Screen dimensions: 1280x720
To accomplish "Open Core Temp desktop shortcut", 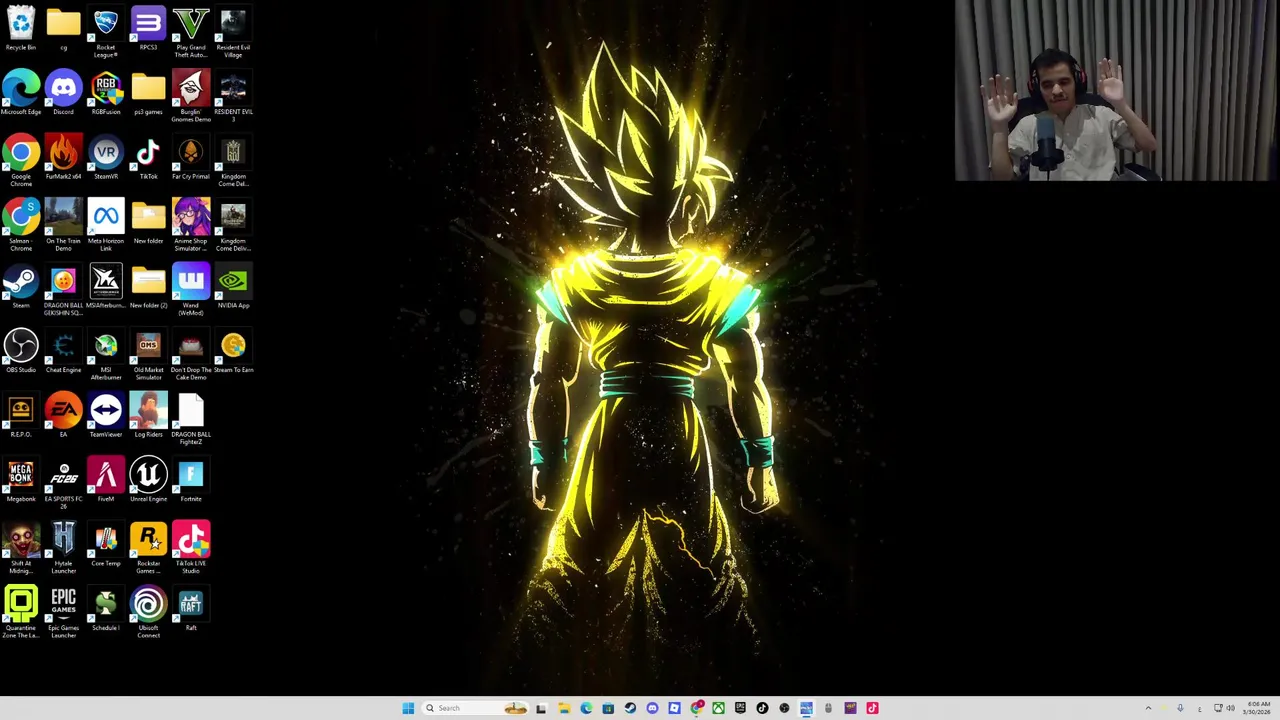I will [106, 545].
